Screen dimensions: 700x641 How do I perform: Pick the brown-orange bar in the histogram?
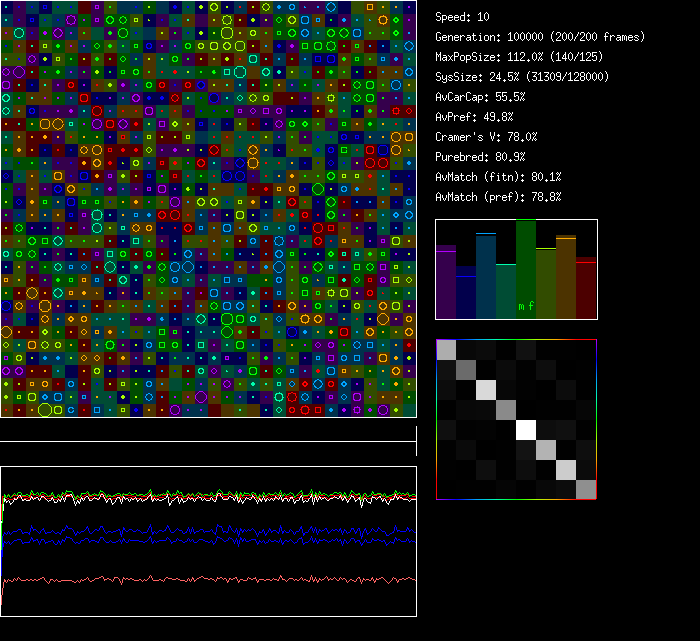tap(566, 278)
